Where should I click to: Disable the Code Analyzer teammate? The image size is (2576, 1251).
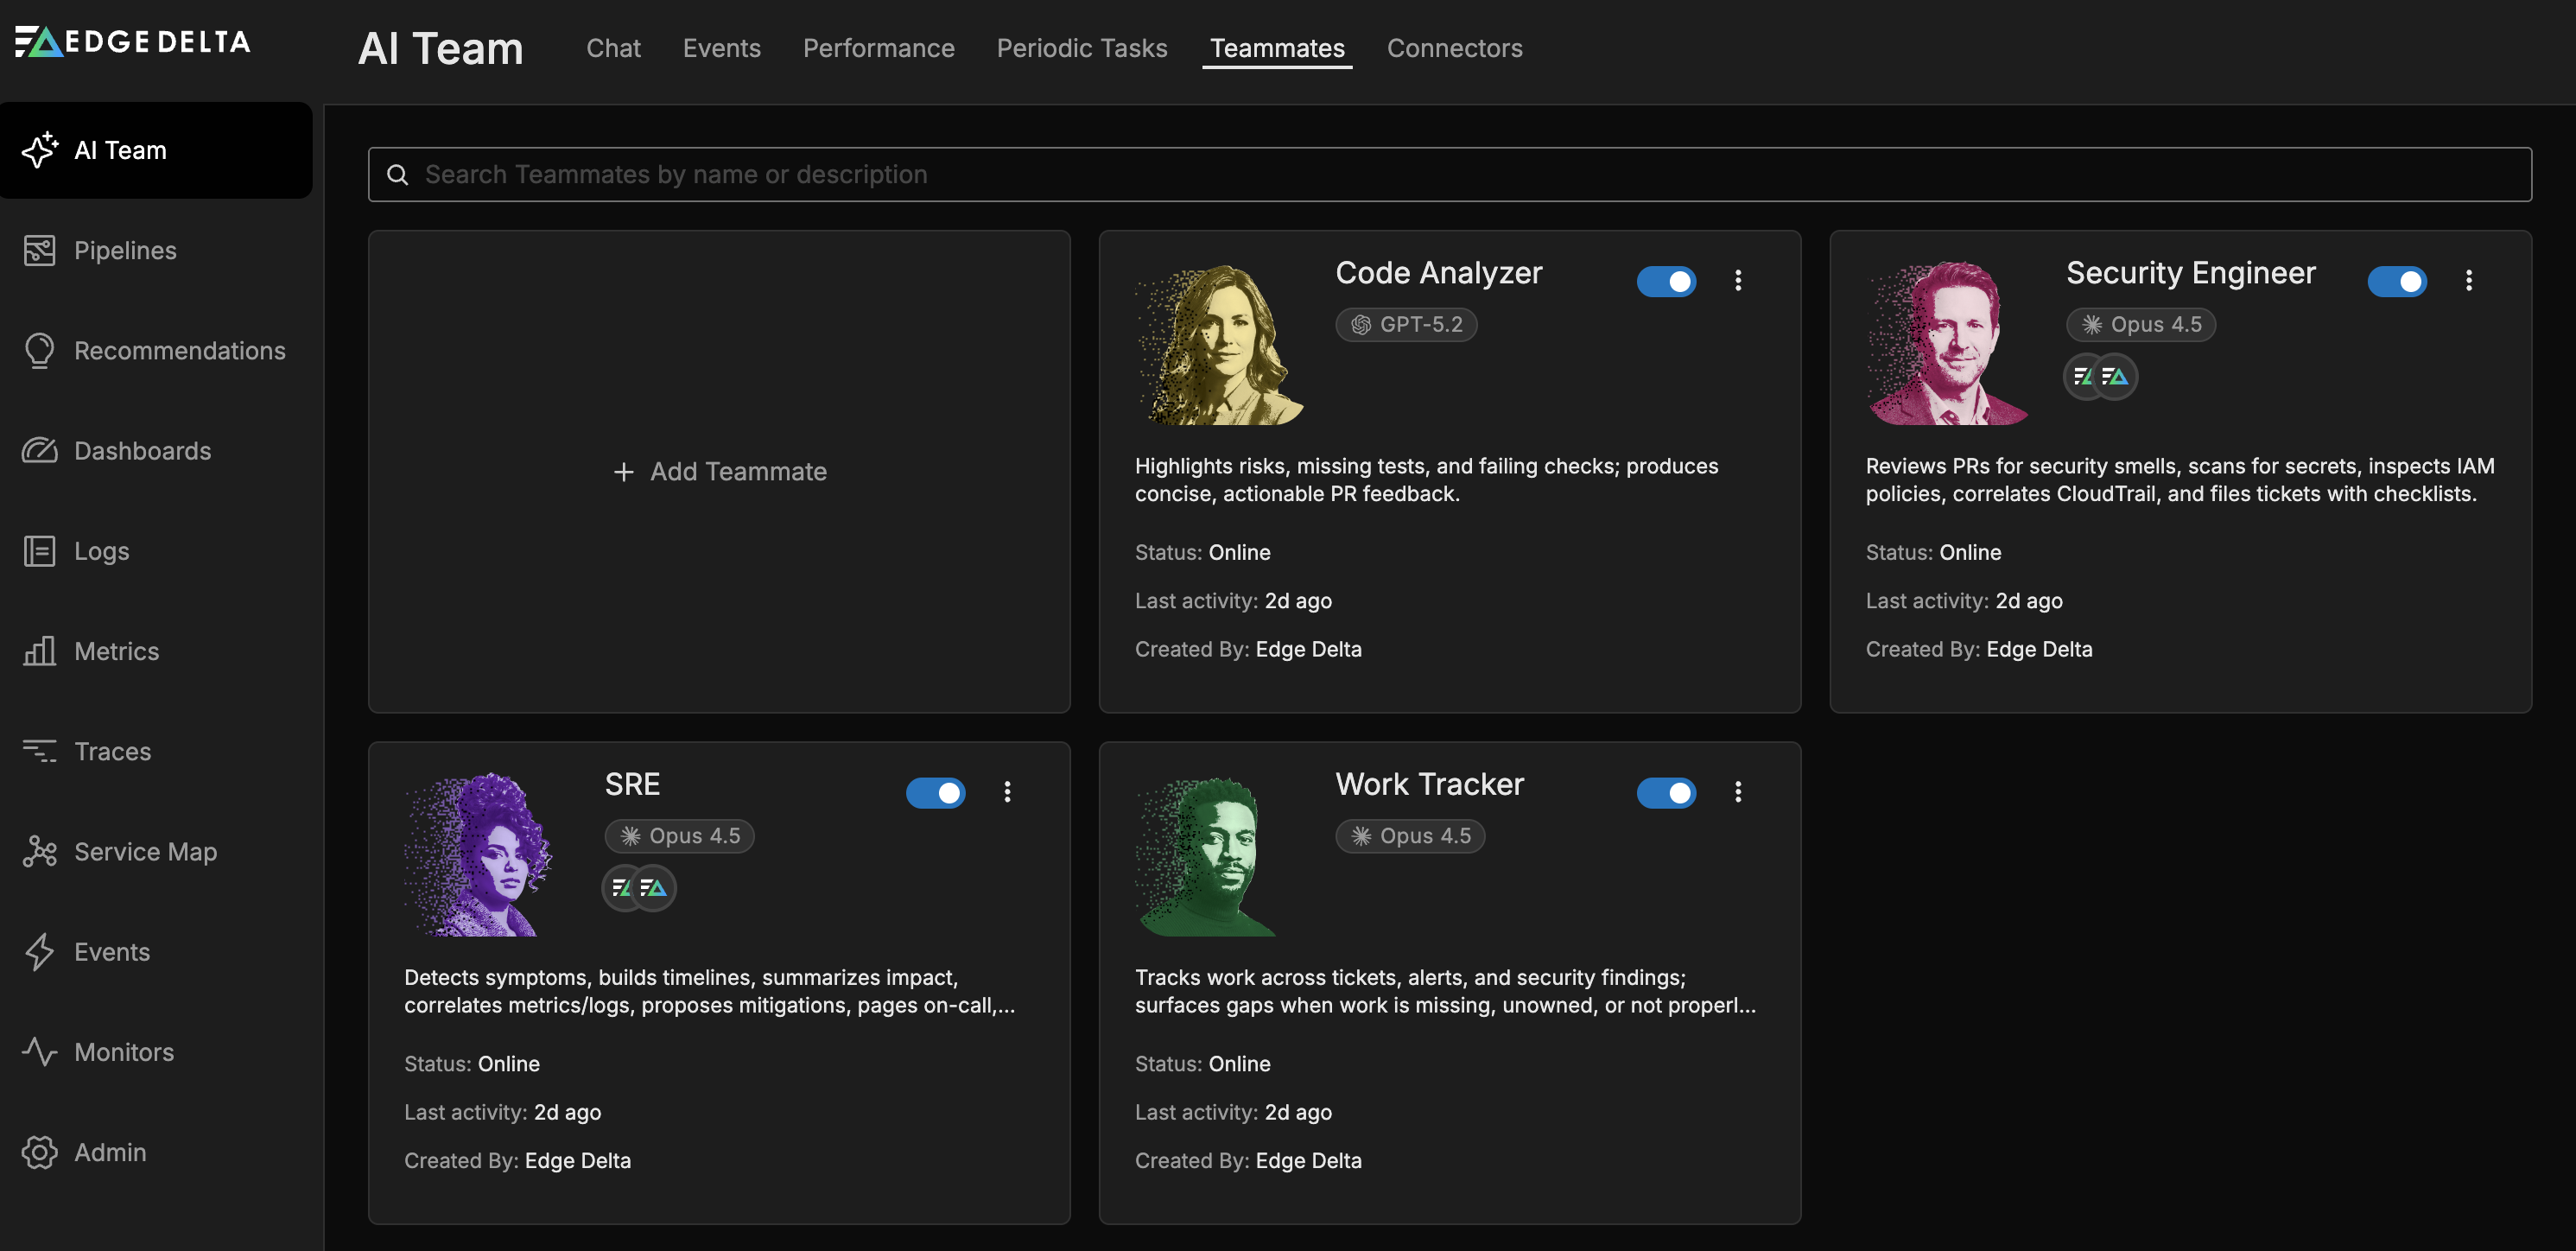click(x=1666, y=281)
